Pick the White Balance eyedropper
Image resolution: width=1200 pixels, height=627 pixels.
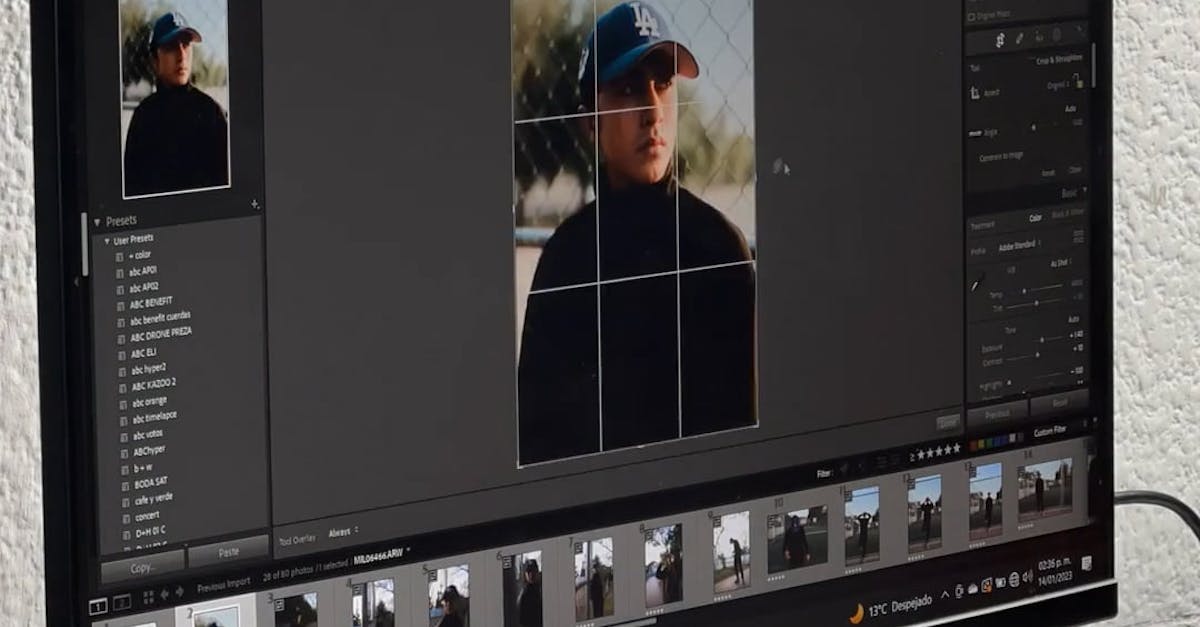(977, 282)
